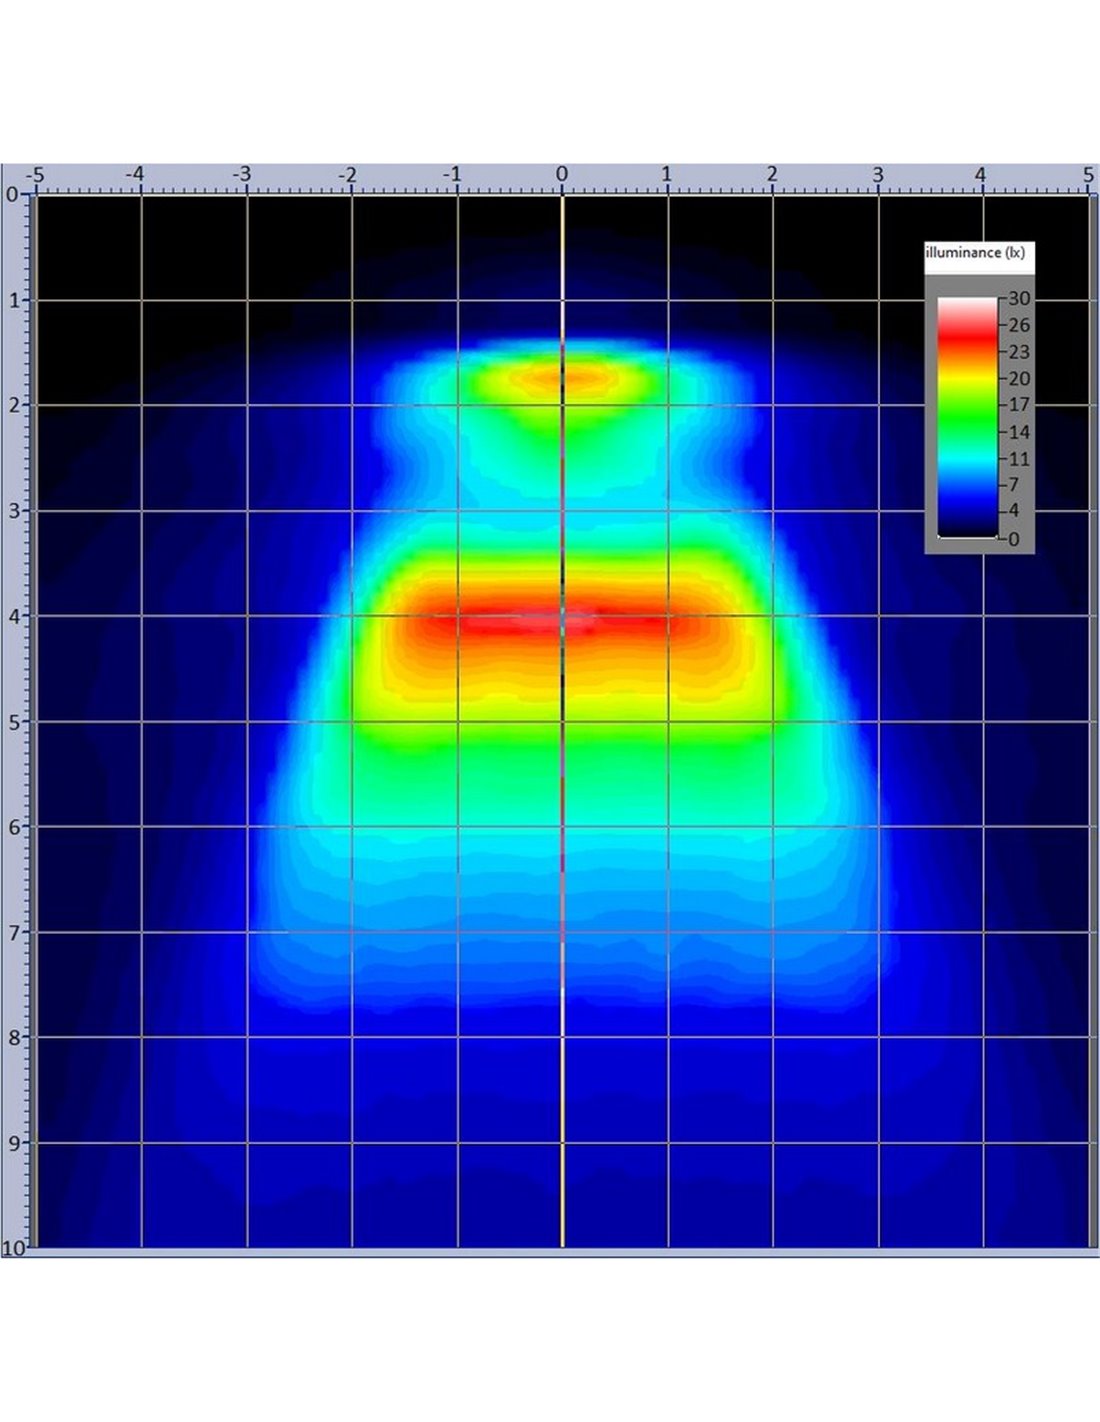
Task: Click the 10 label on left axis
Action: pos(13,1248)
